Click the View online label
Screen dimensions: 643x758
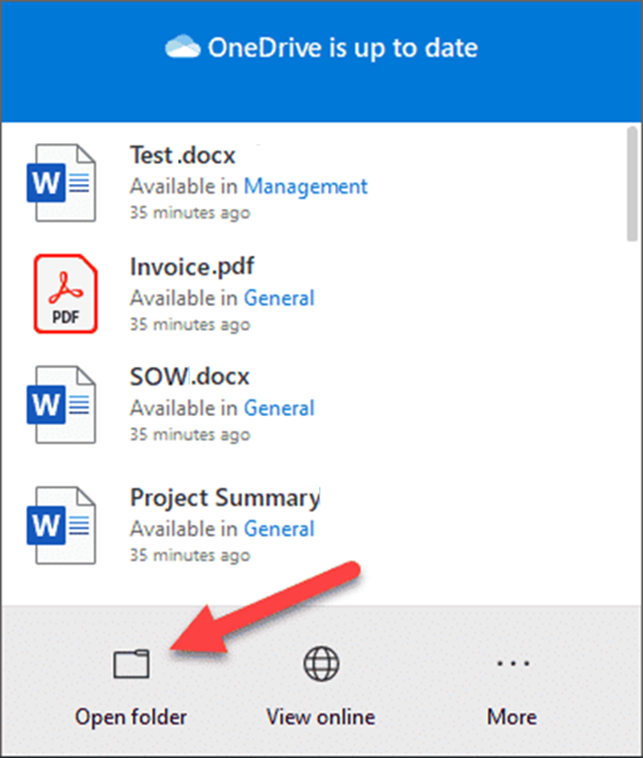point(321,717)
